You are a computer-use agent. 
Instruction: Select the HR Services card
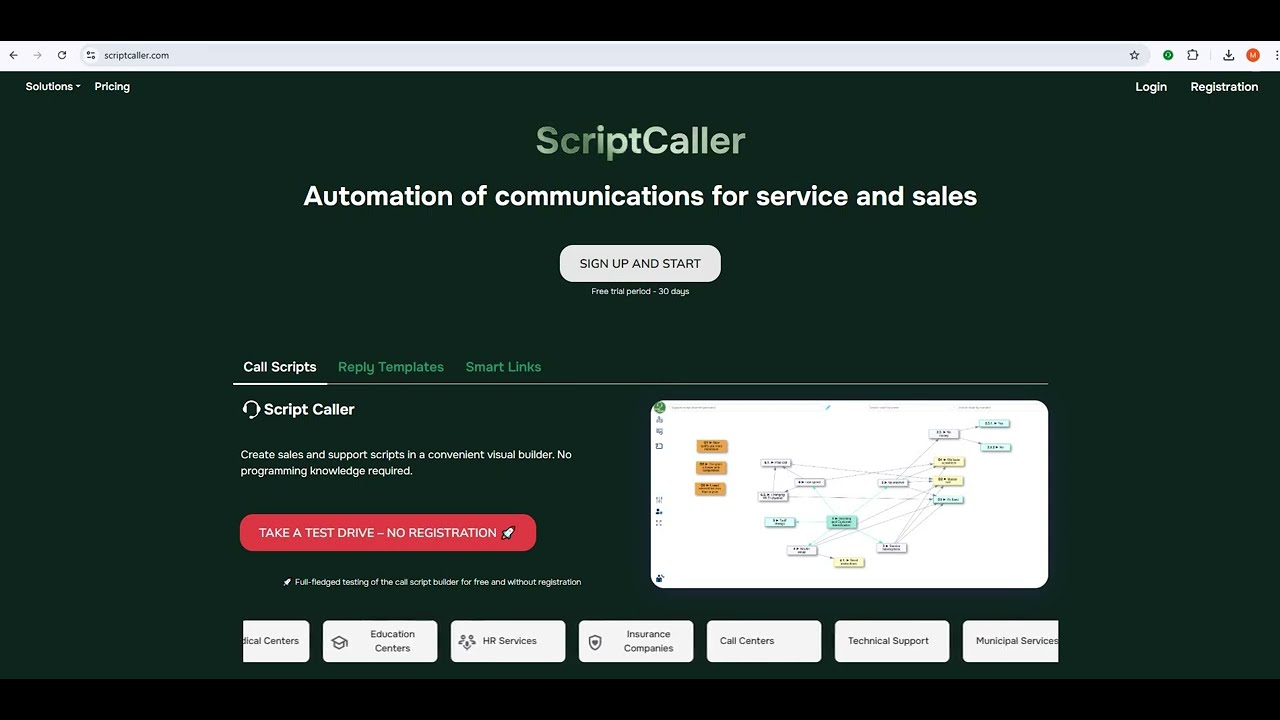point(508,641)
